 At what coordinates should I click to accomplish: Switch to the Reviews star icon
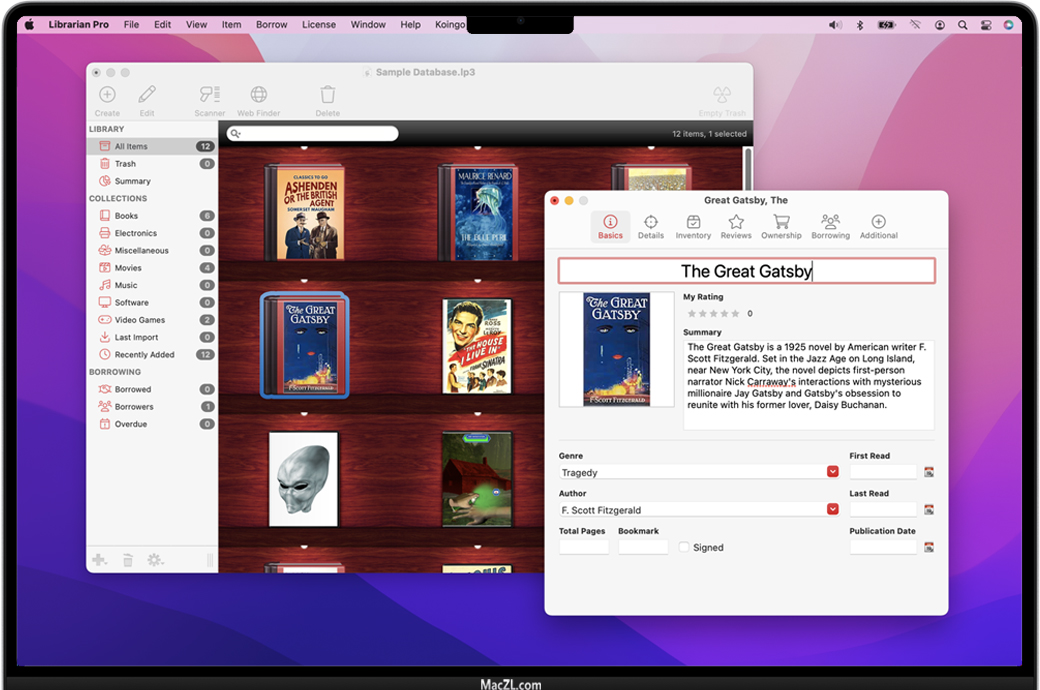pyautogui.click(x=736, y=222)
